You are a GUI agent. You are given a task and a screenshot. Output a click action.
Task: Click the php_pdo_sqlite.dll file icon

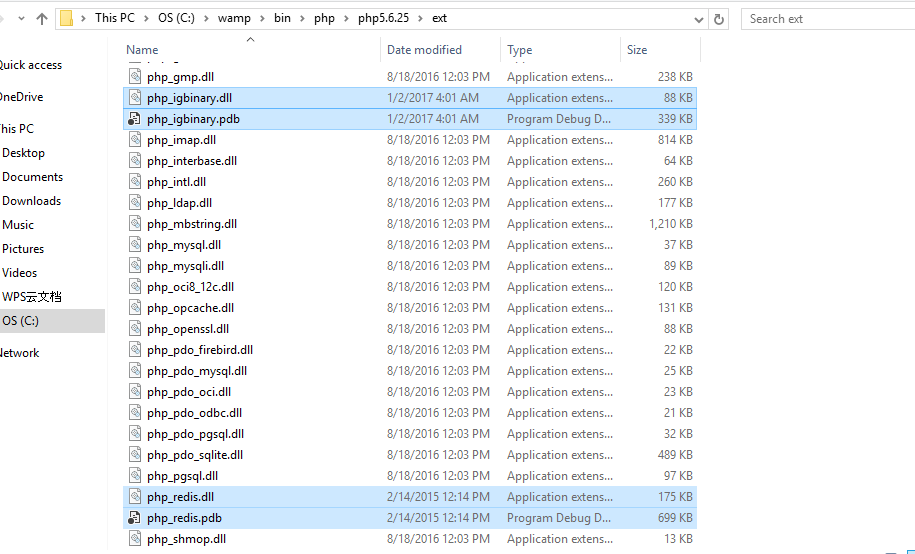tap(135, 455)
